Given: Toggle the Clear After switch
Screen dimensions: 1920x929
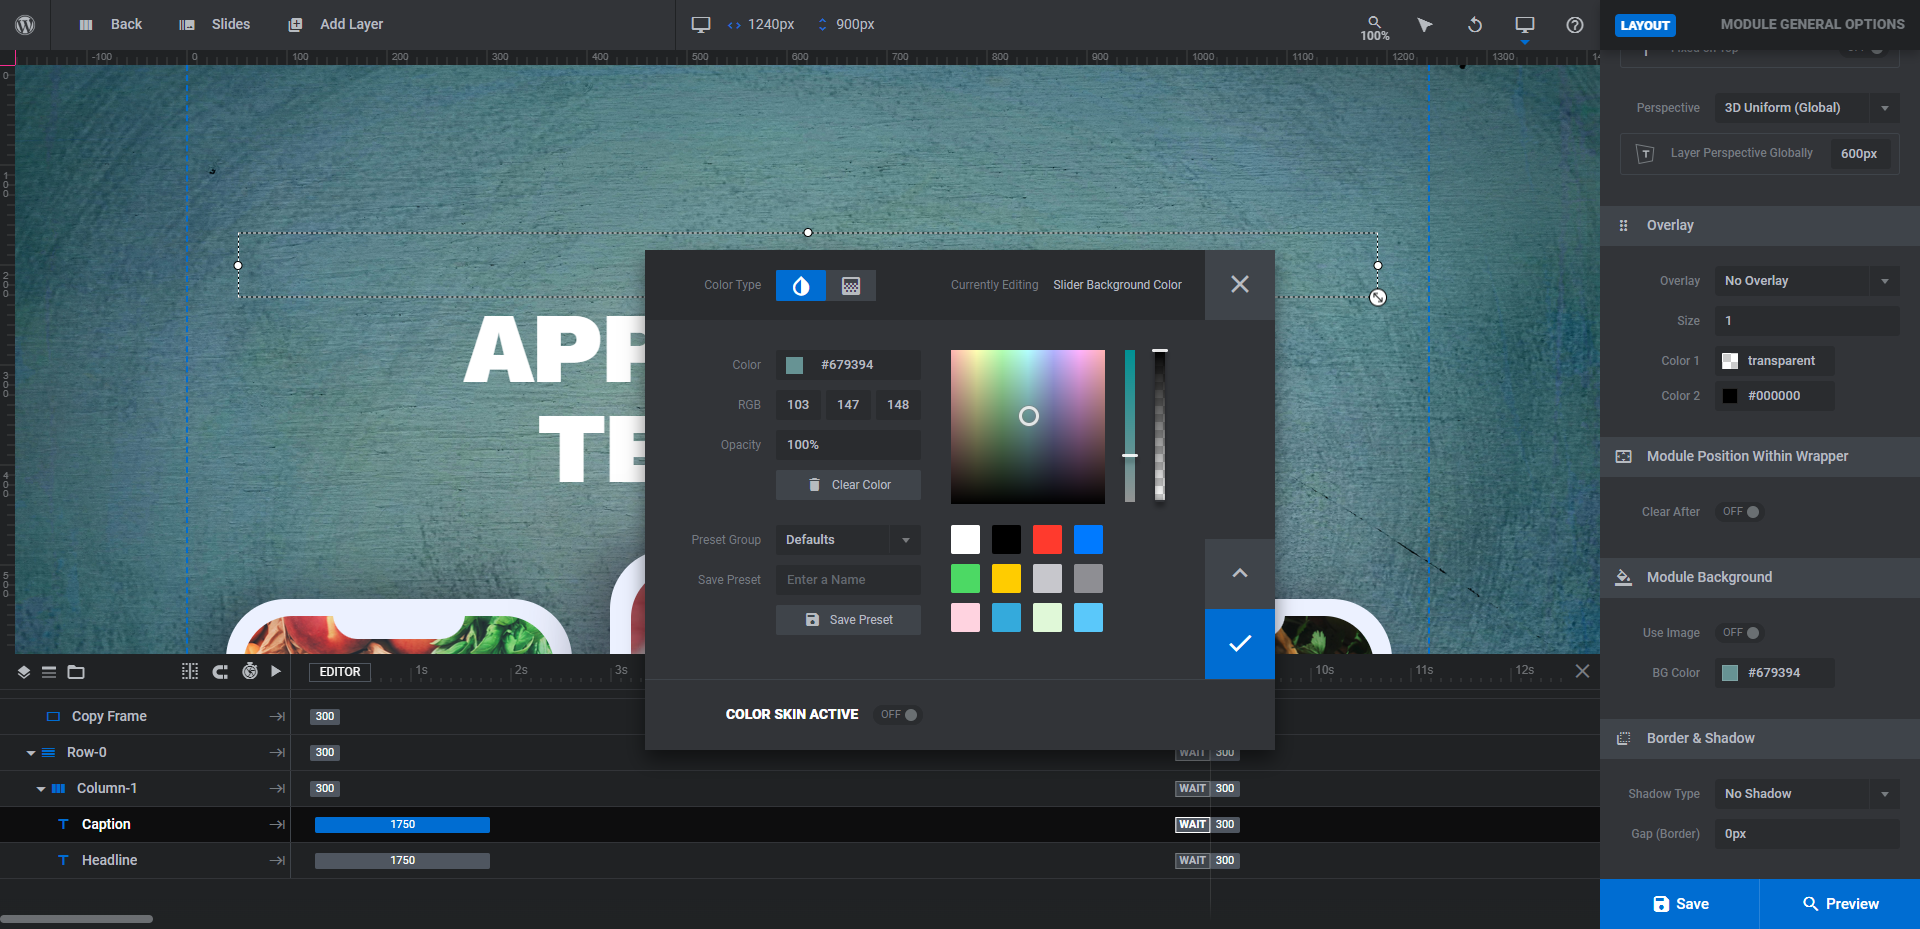Looking at the screenshot, I should click(1740, 512).
